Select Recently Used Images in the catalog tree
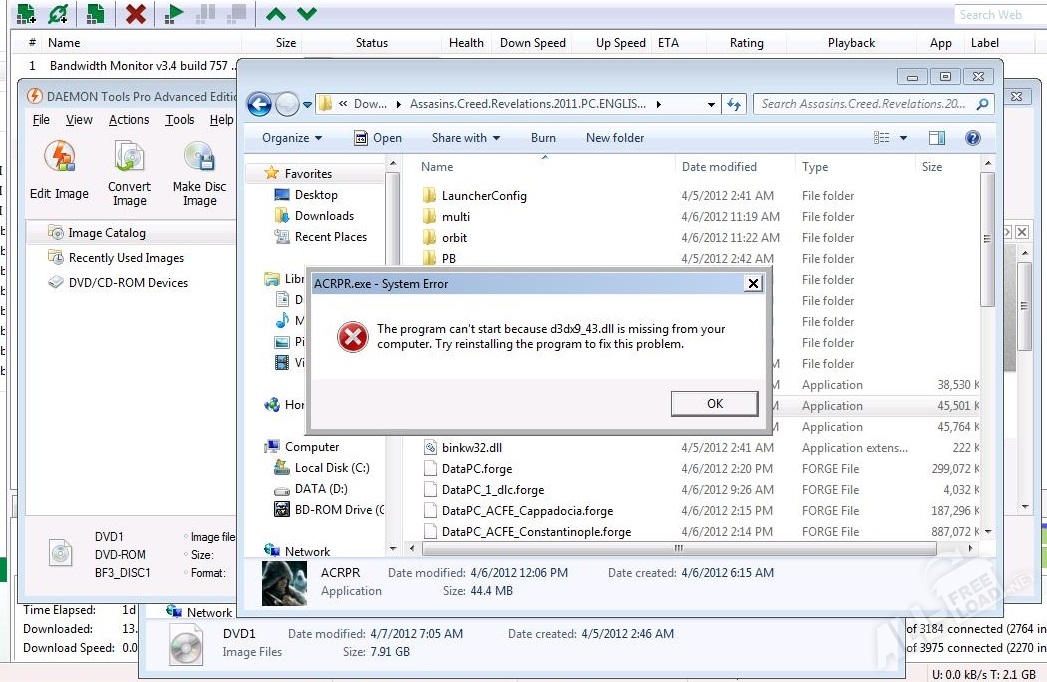The width and height of the screenshot is (1047, 682). (126, 258)
